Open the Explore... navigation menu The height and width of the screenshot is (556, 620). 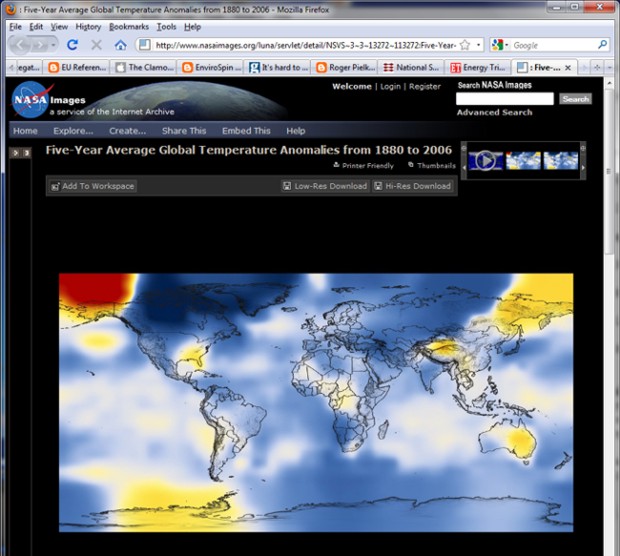[73, 131]
